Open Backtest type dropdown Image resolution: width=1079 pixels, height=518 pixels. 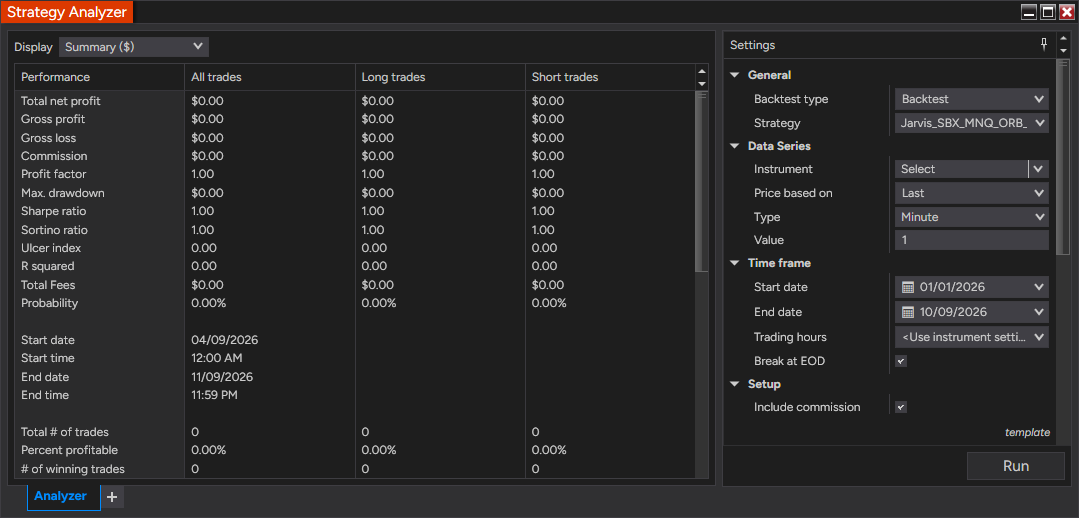click(972, 98)
